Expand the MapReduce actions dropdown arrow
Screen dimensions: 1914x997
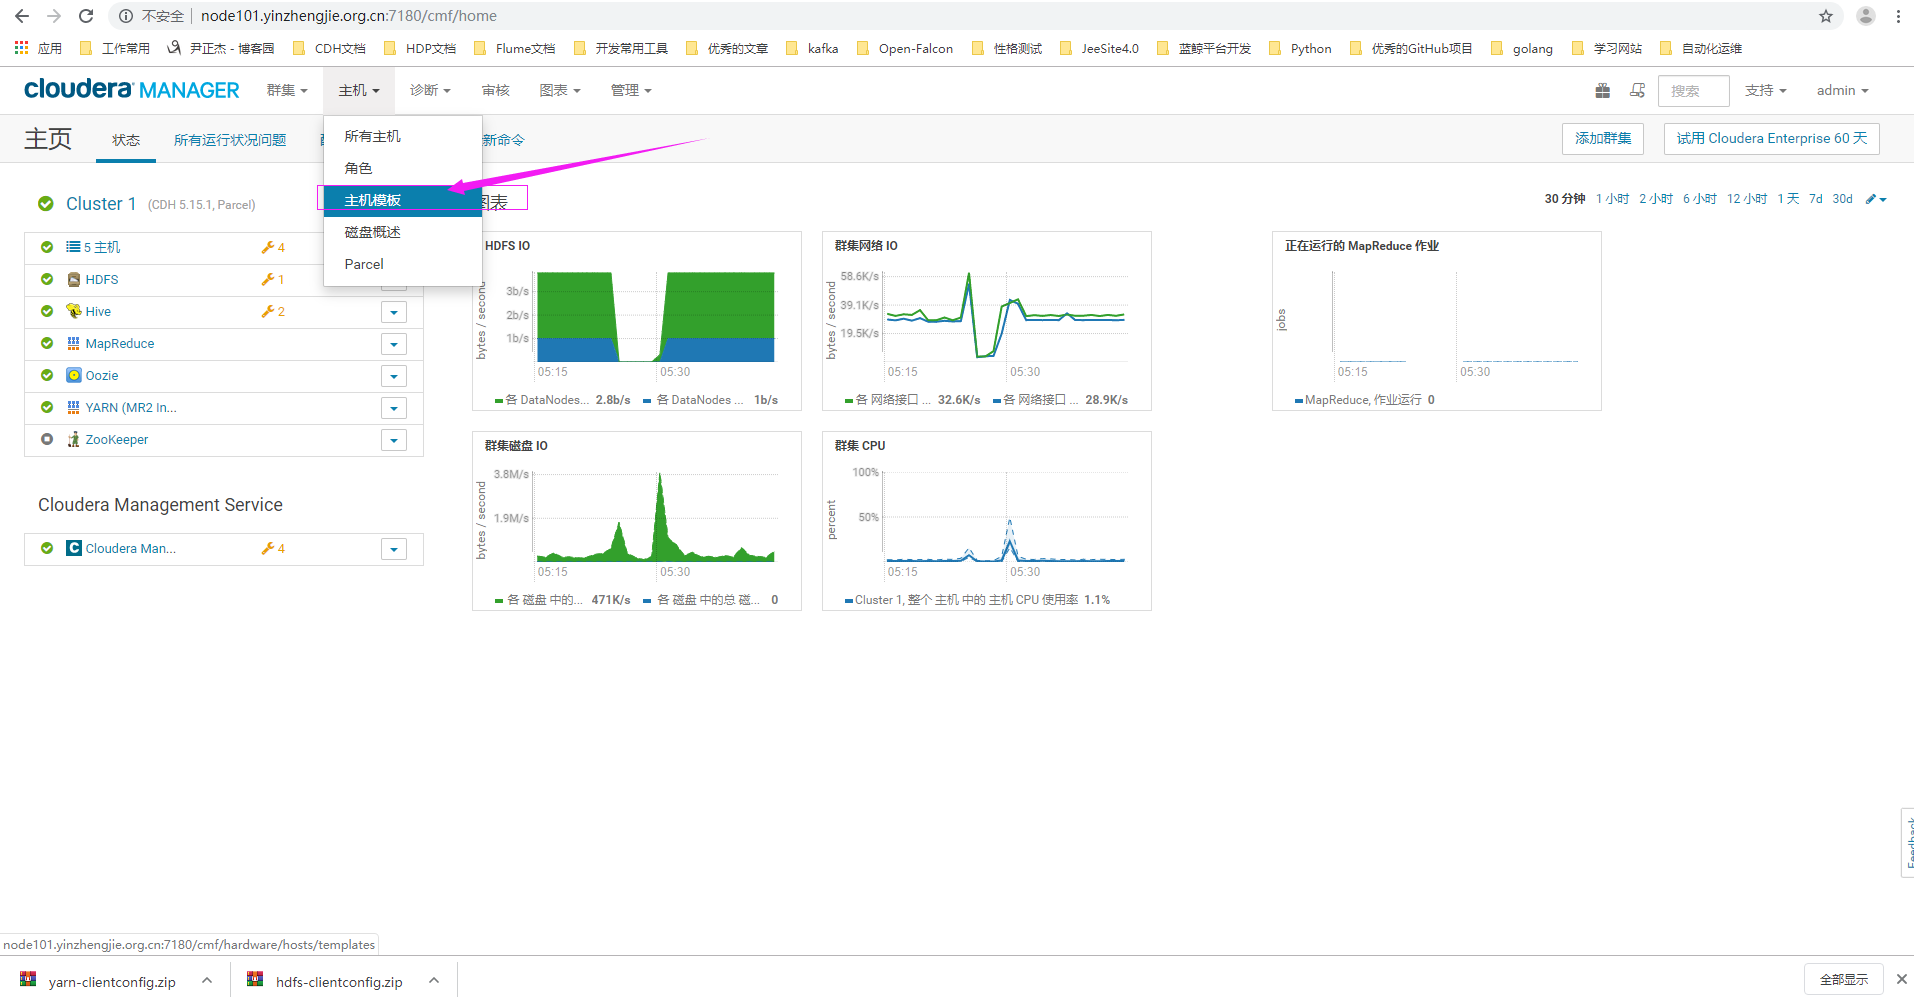(394, 344)
